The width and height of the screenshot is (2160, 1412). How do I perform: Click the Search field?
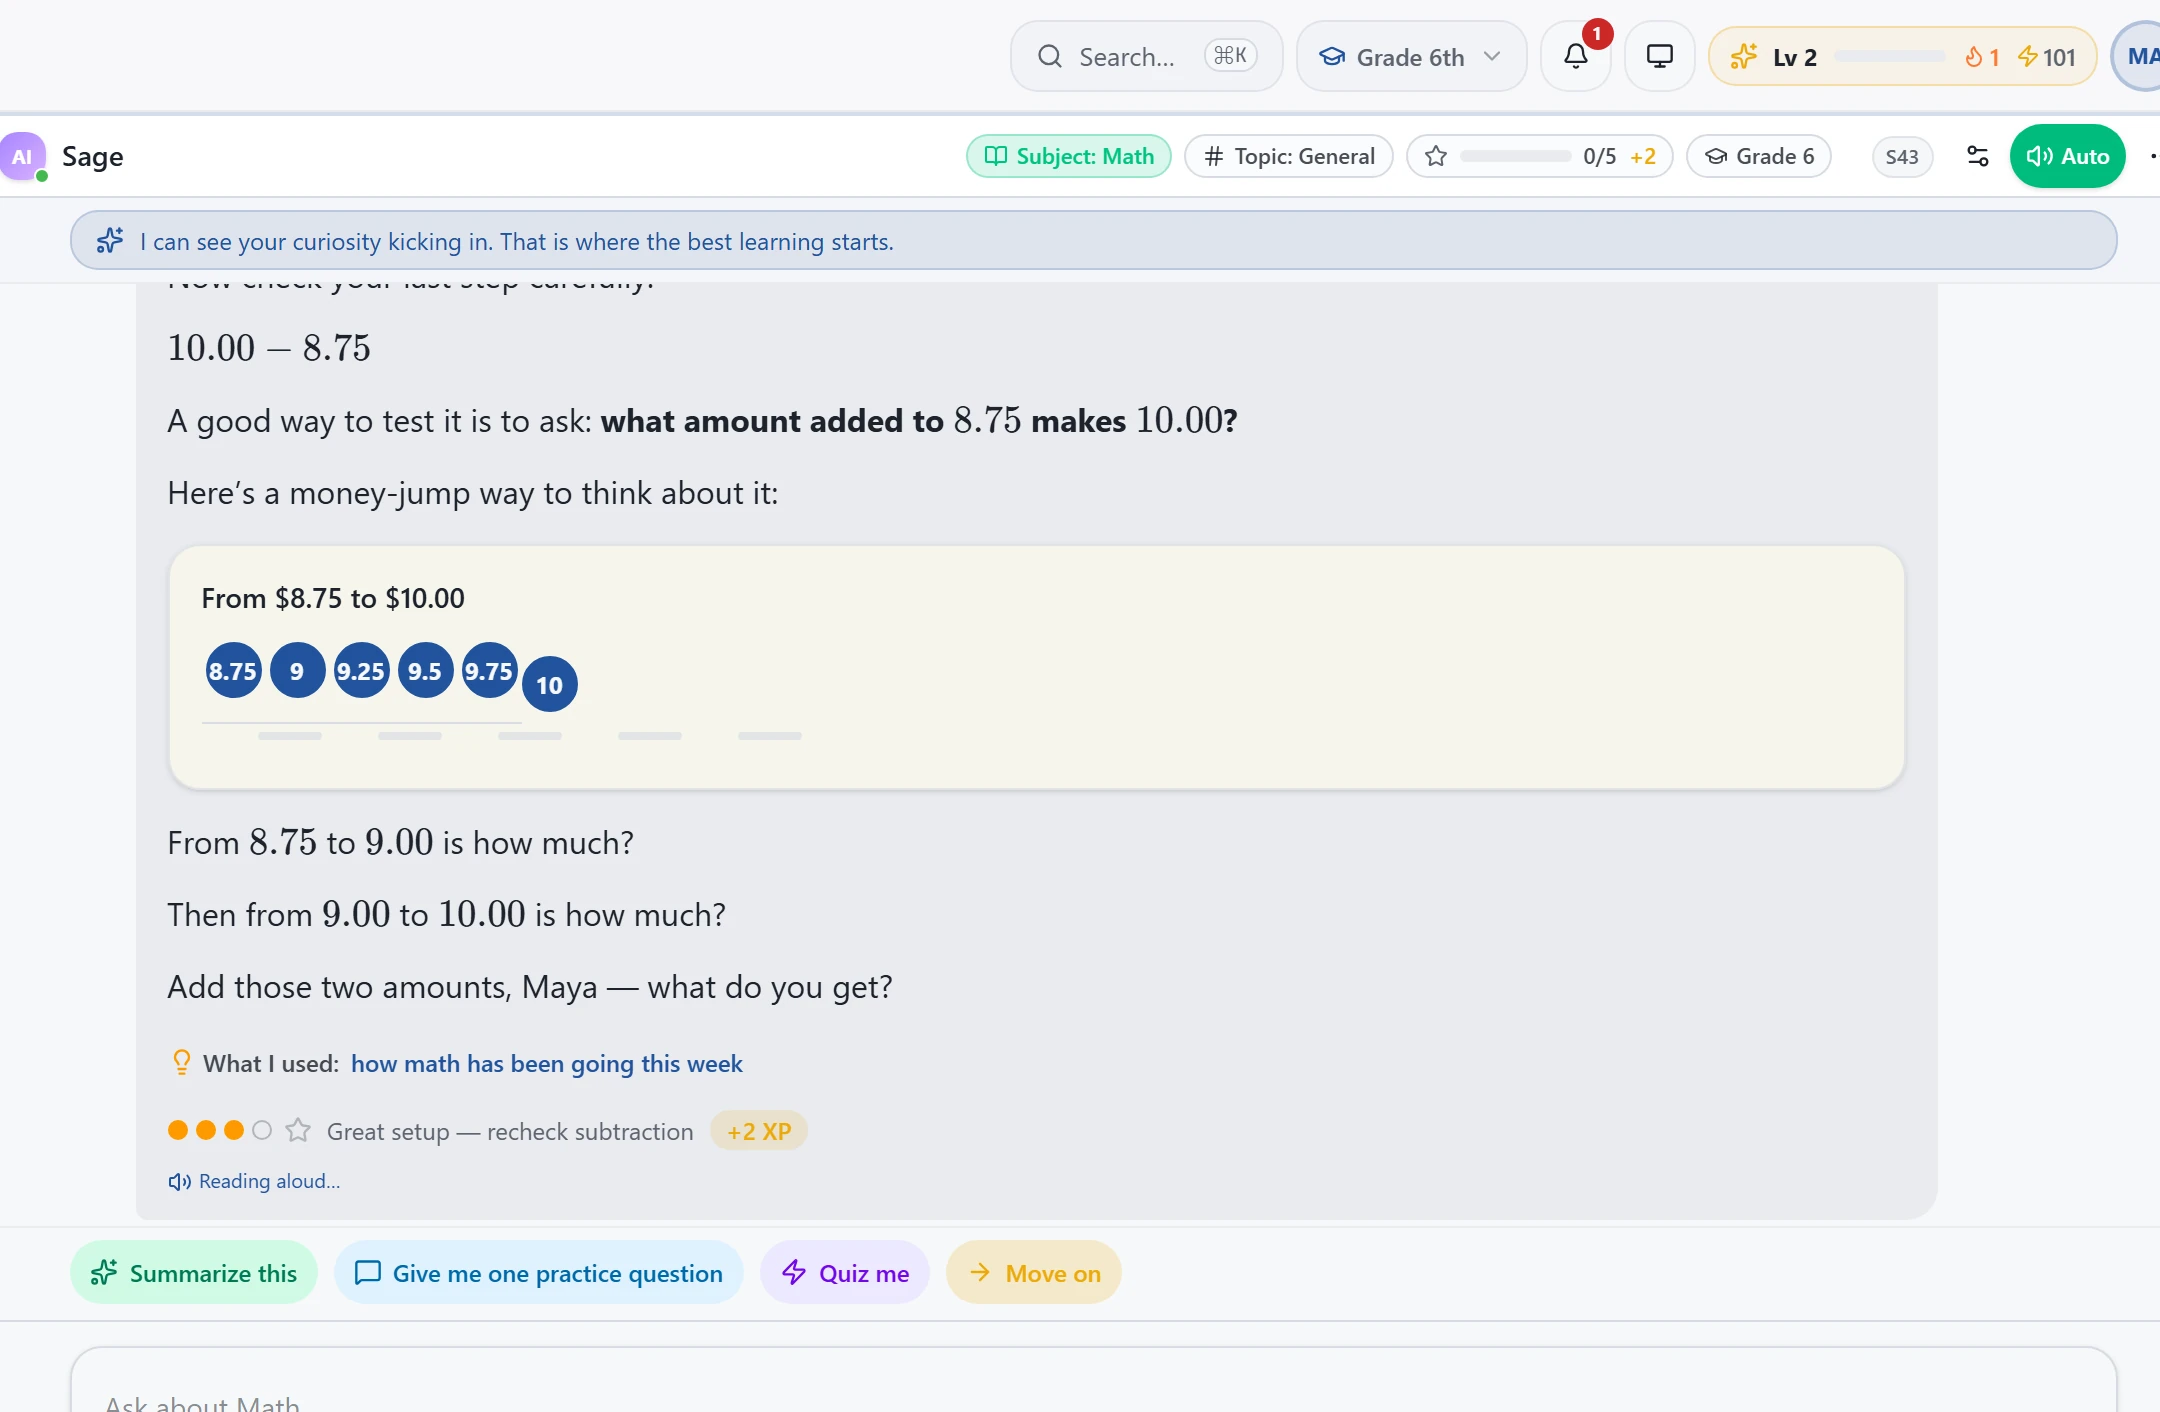(1147, 57)
